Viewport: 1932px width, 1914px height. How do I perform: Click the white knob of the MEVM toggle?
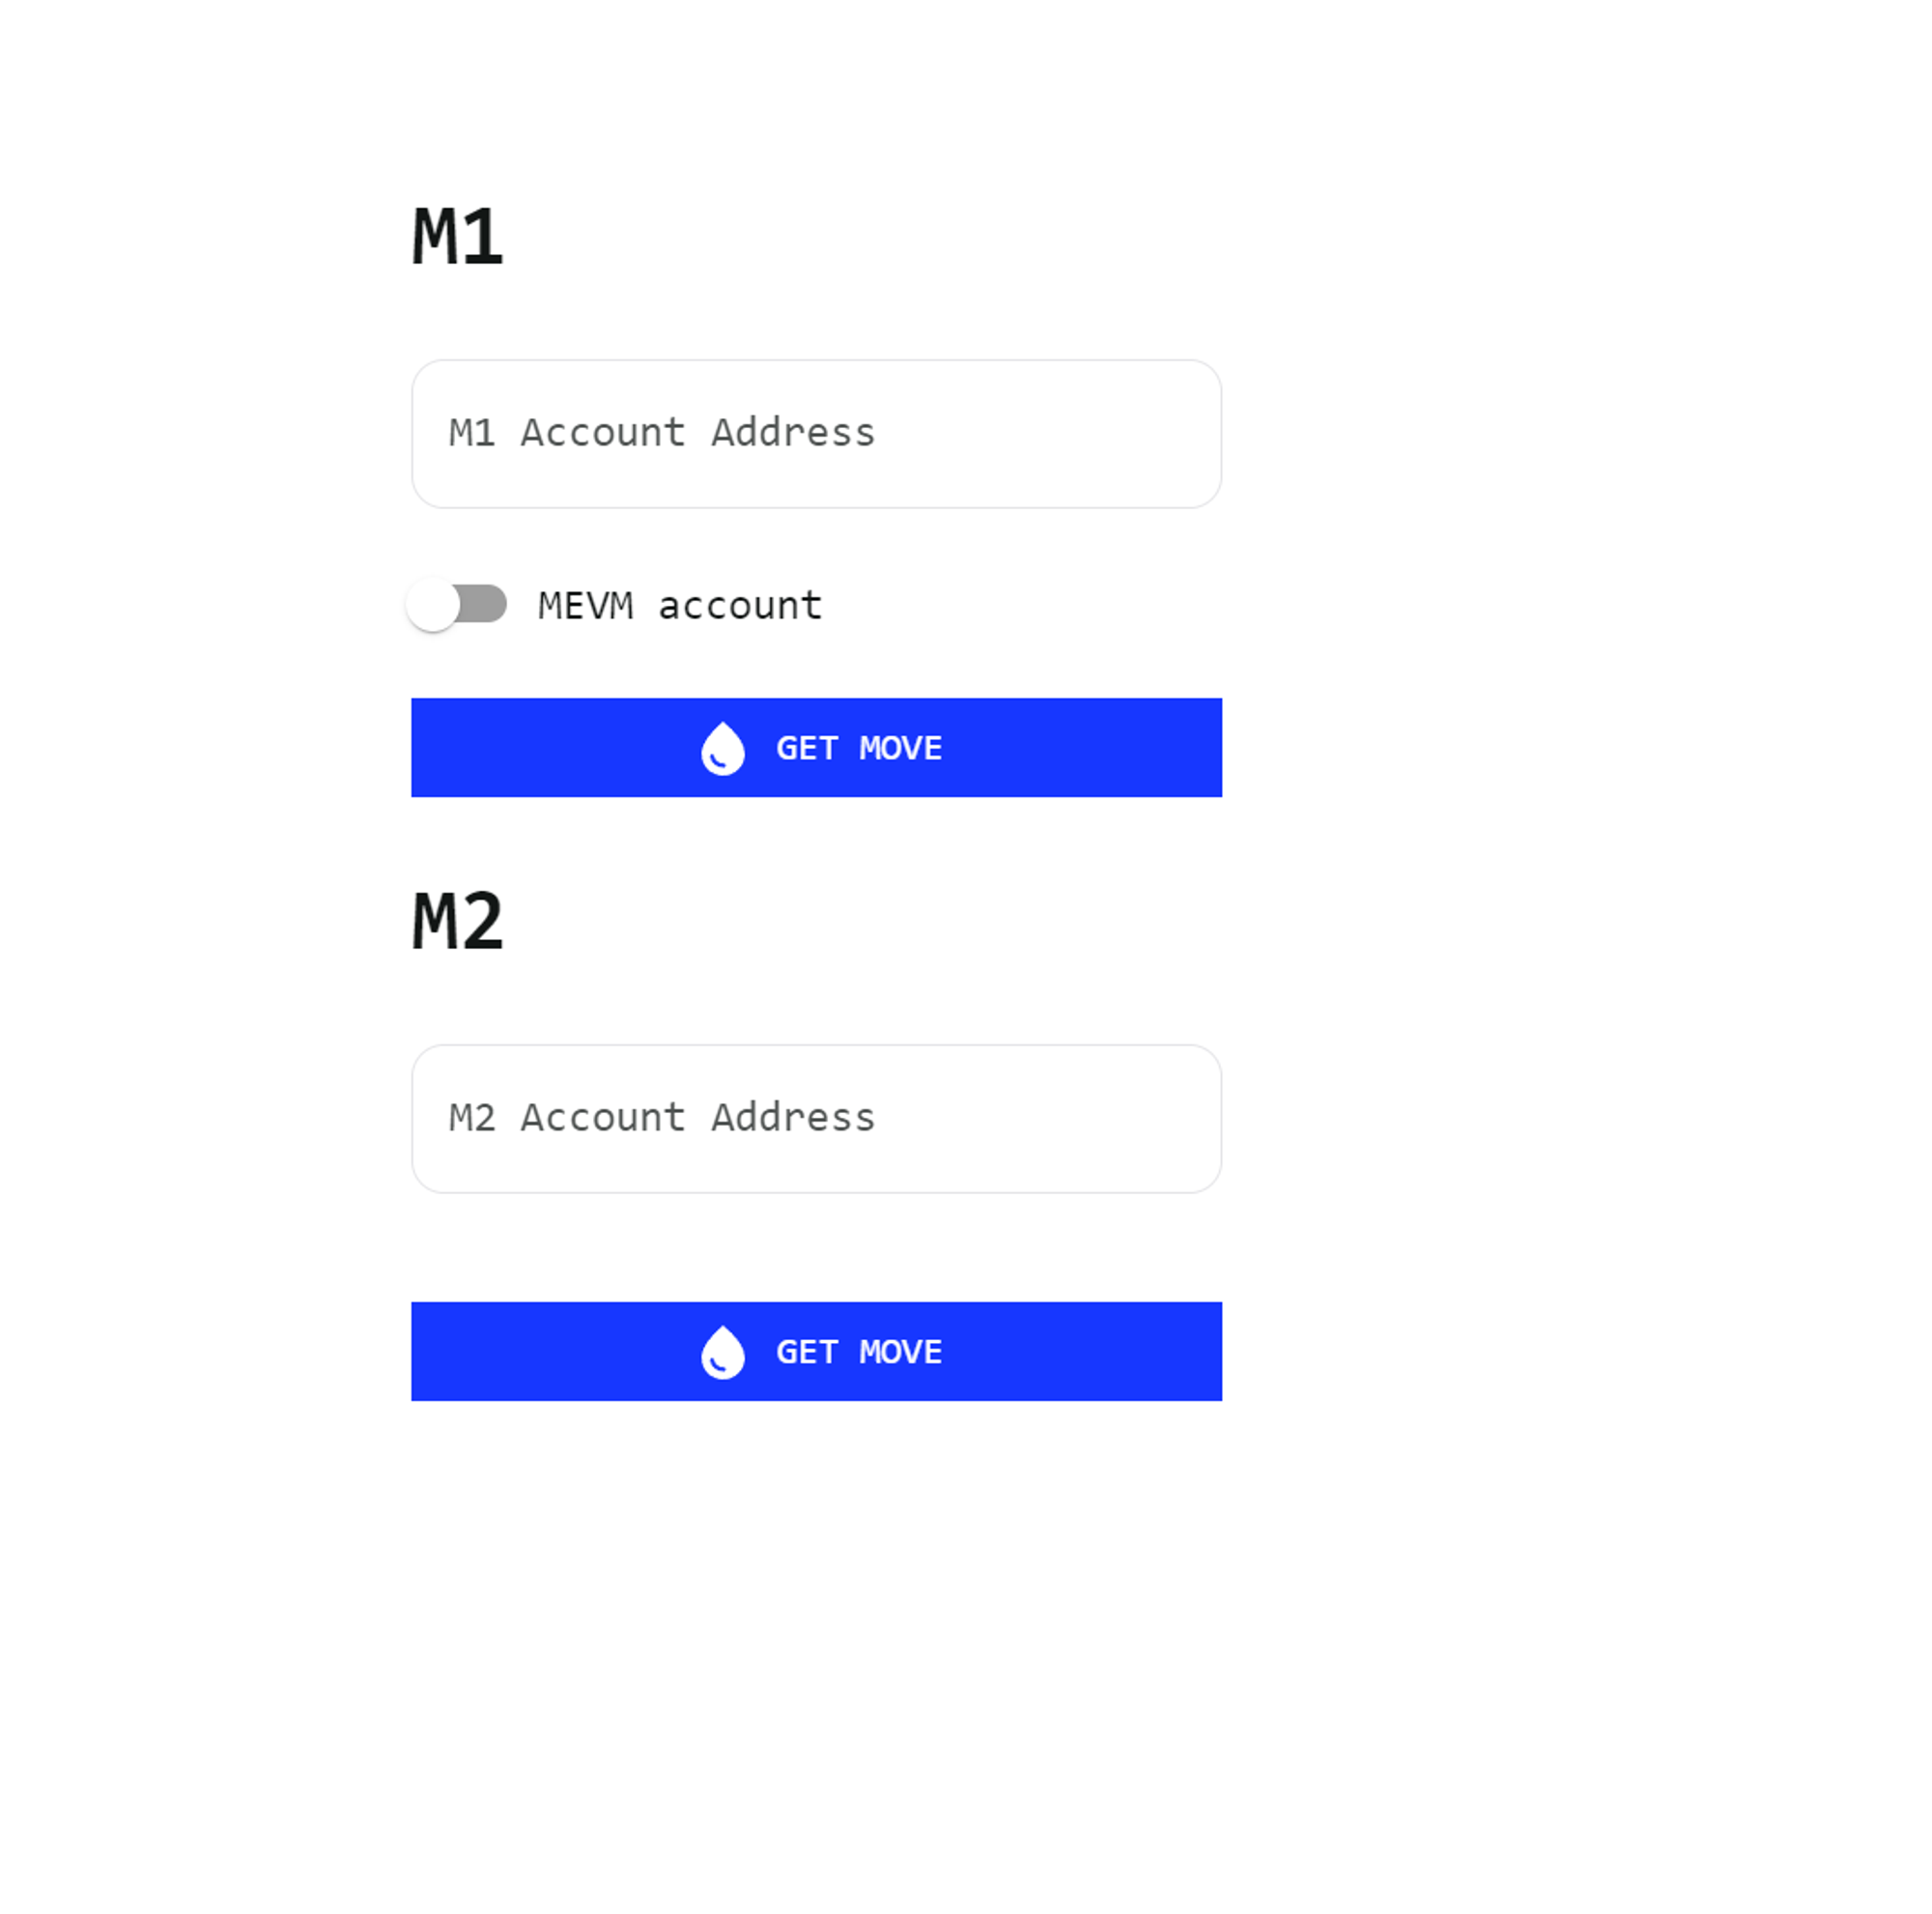pos(432,605)
